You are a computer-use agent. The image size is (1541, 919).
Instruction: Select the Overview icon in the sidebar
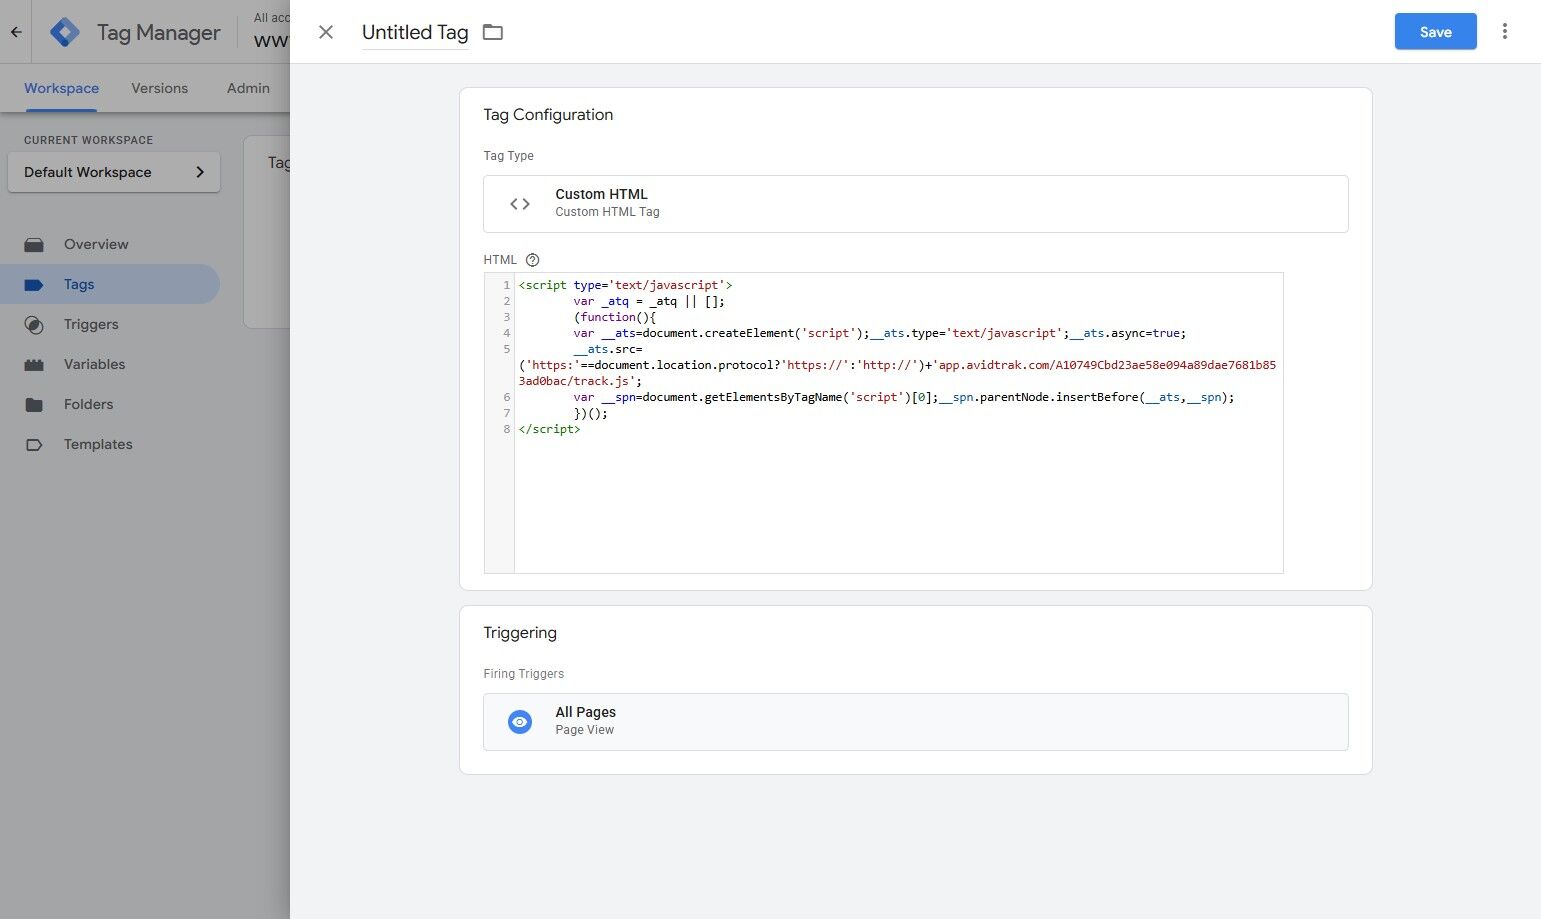pyautogui.click(x=35, y=244)
